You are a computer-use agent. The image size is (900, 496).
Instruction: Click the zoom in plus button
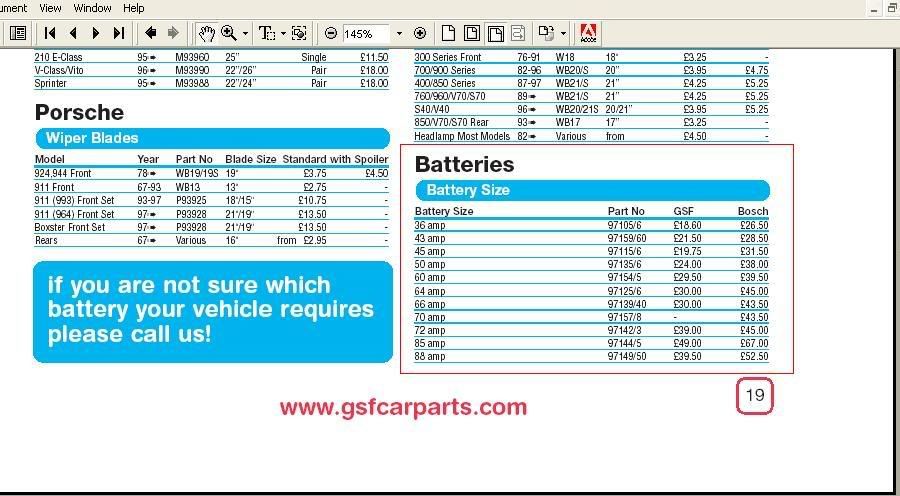[420, 33]
